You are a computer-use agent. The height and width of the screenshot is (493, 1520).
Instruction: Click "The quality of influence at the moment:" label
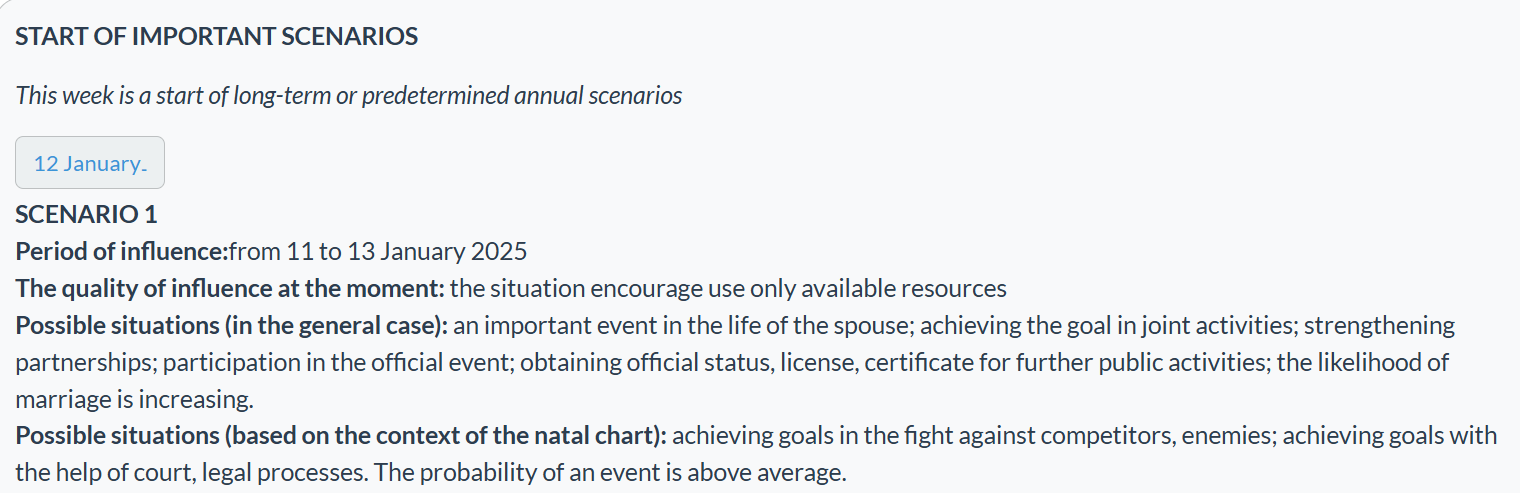tap(230, 289)
